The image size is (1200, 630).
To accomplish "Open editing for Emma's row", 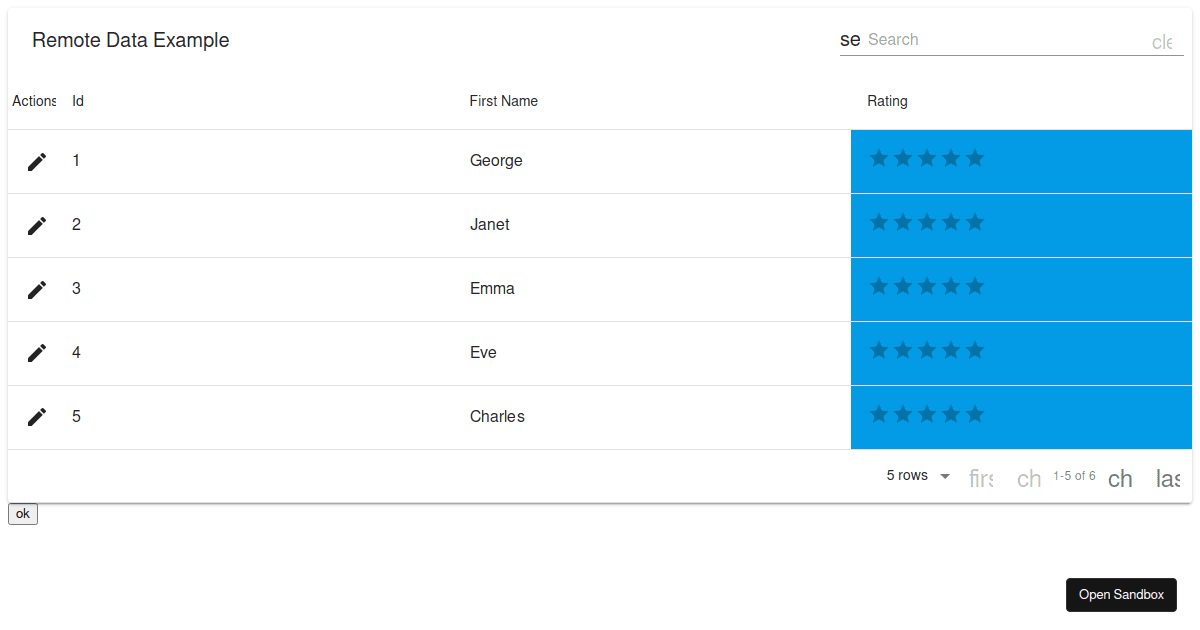I will pos(36,288).
